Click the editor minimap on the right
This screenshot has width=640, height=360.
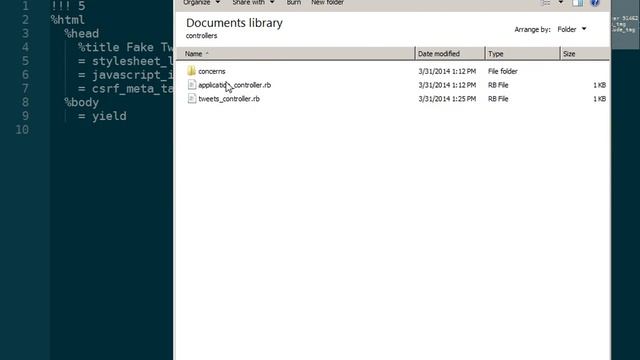pyautogui.click(x=625, y=24)
